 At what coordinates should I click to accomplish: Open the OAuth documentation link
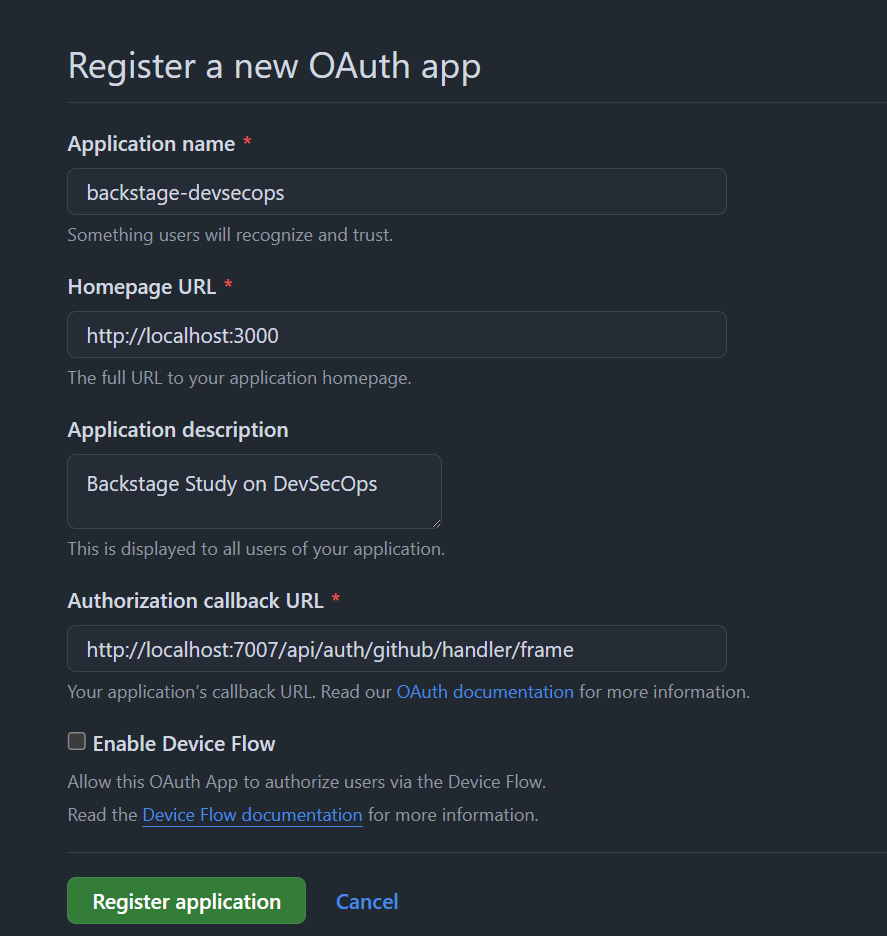pos(485,692)
